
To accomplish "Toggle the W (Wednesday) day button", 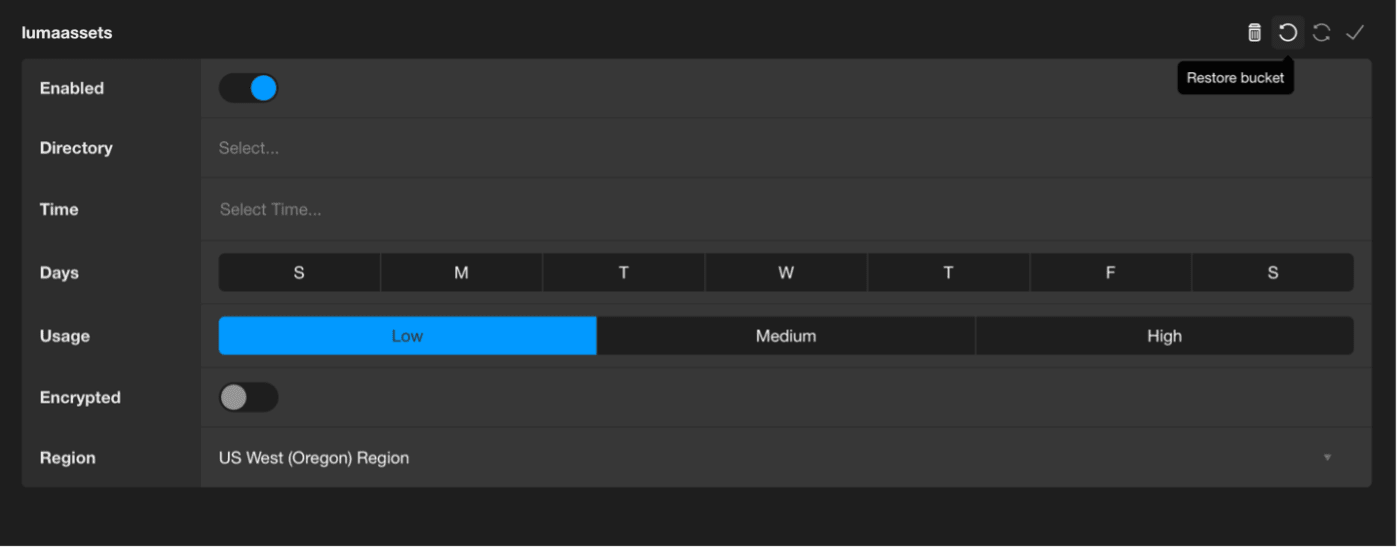I will coord(786,272).
